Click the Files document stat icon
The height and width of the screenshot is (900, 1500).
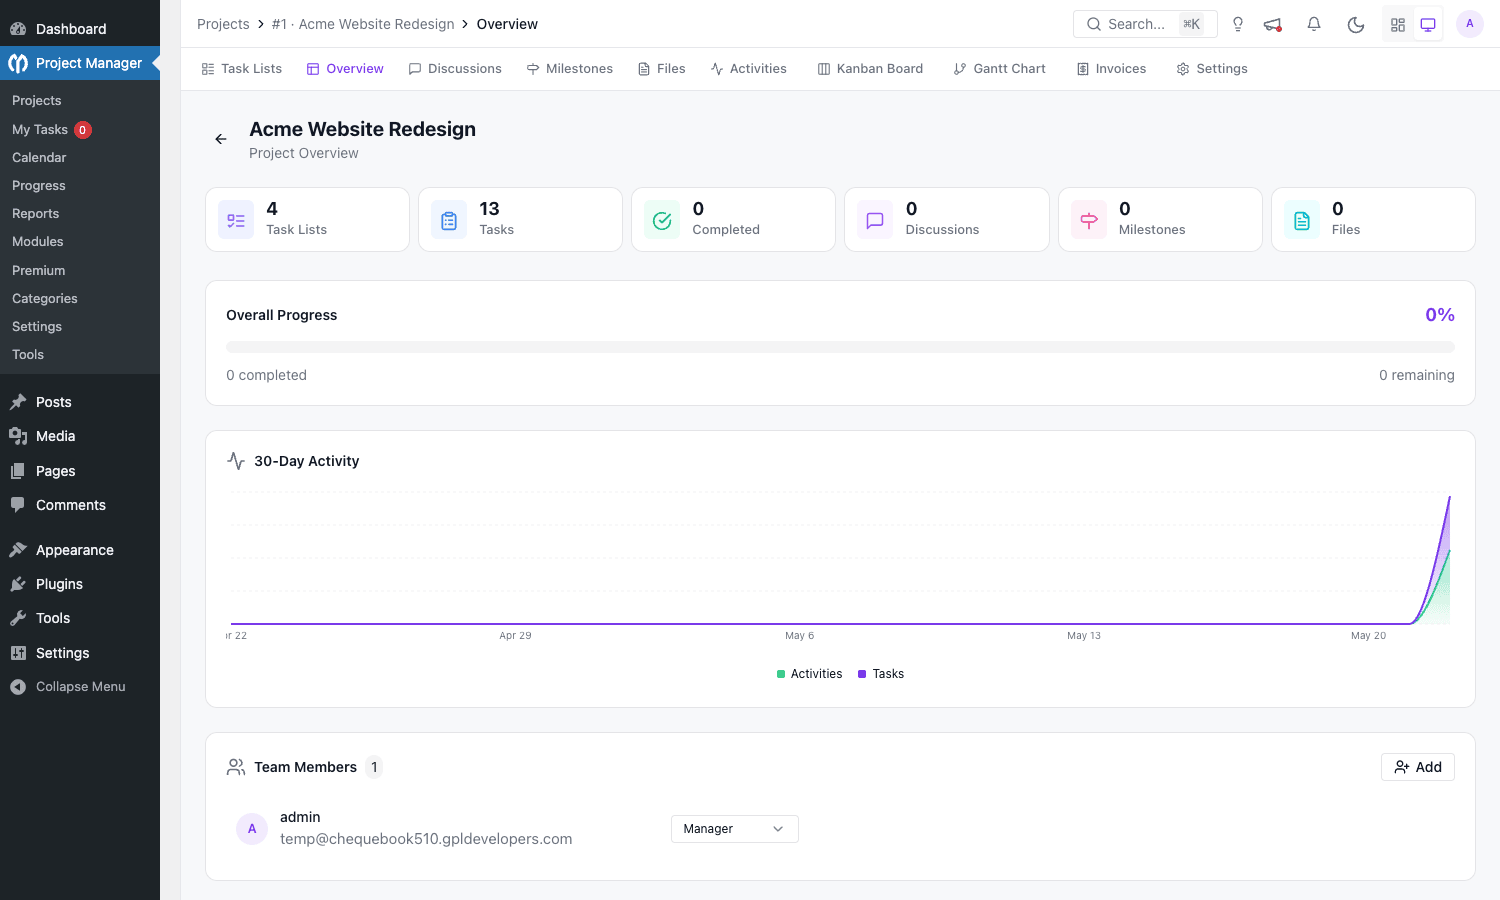pos(1302,220)
